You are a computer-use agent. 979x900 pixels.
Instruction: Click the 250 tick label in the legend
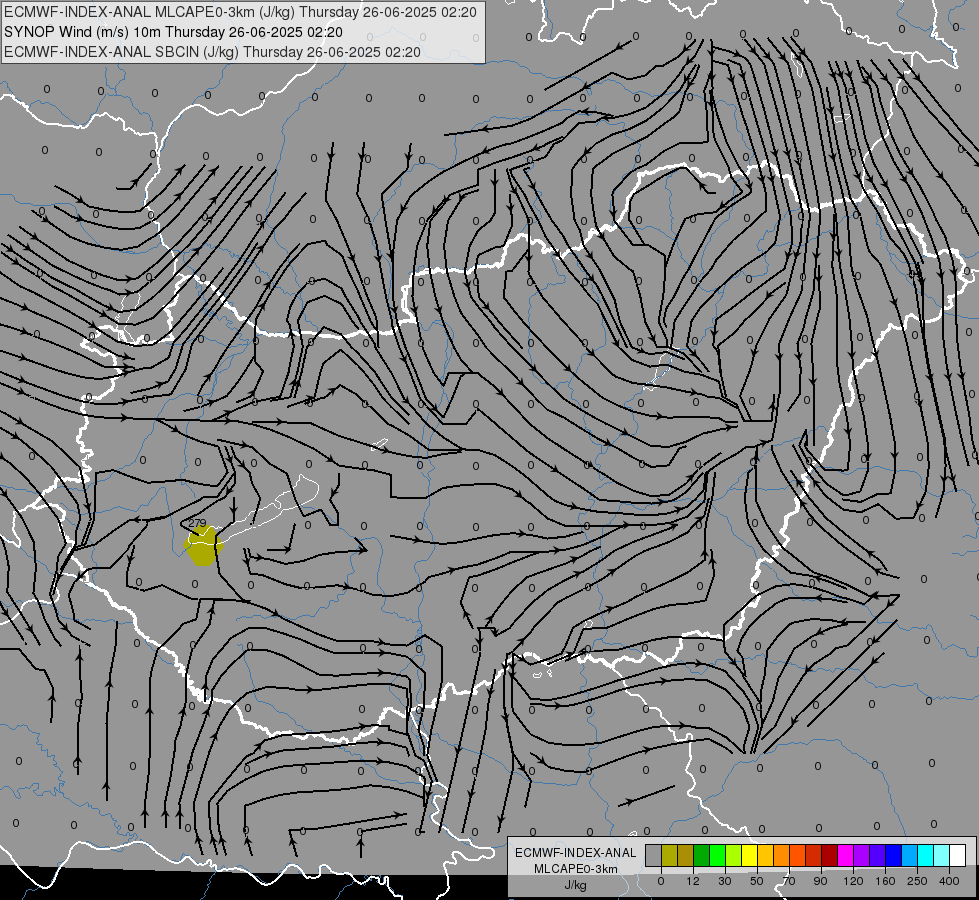click(917, 881)
